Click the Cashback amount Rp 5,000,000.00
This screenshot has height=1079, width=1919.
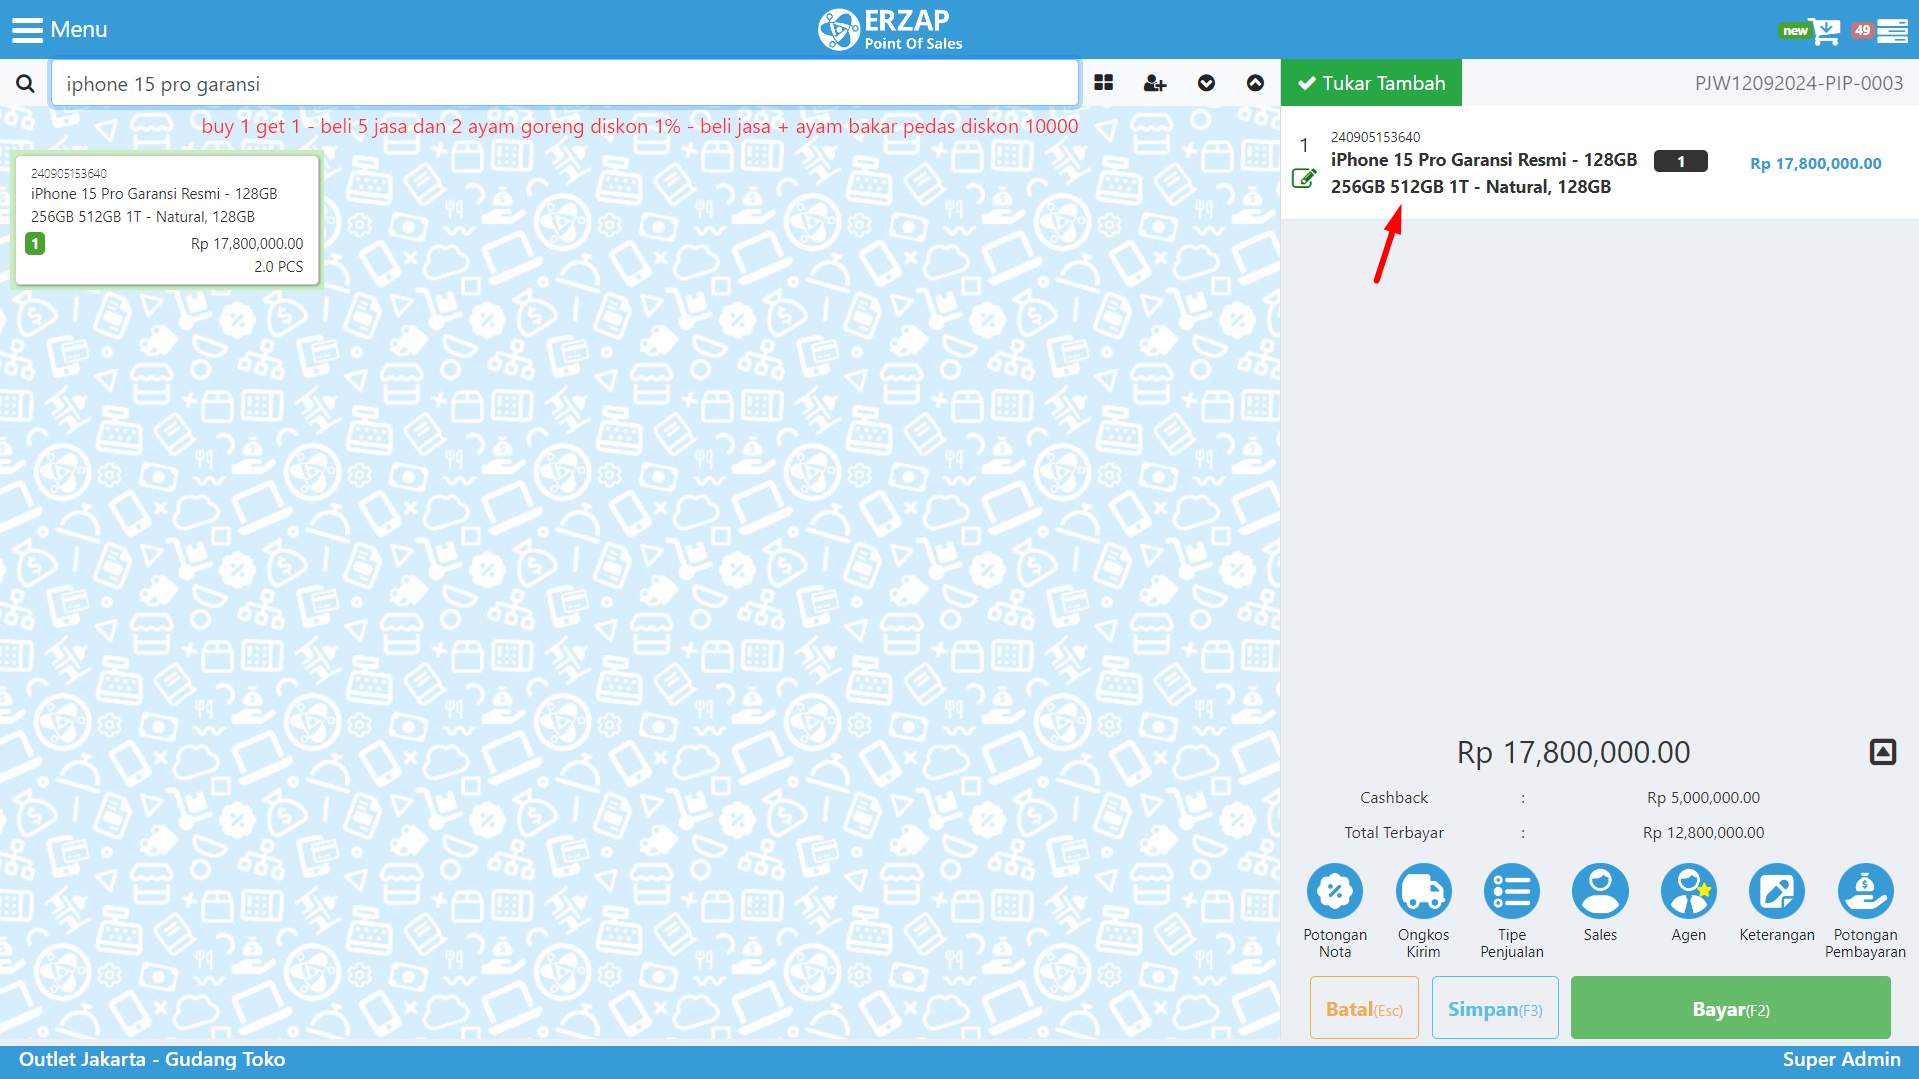point(1703,798)
